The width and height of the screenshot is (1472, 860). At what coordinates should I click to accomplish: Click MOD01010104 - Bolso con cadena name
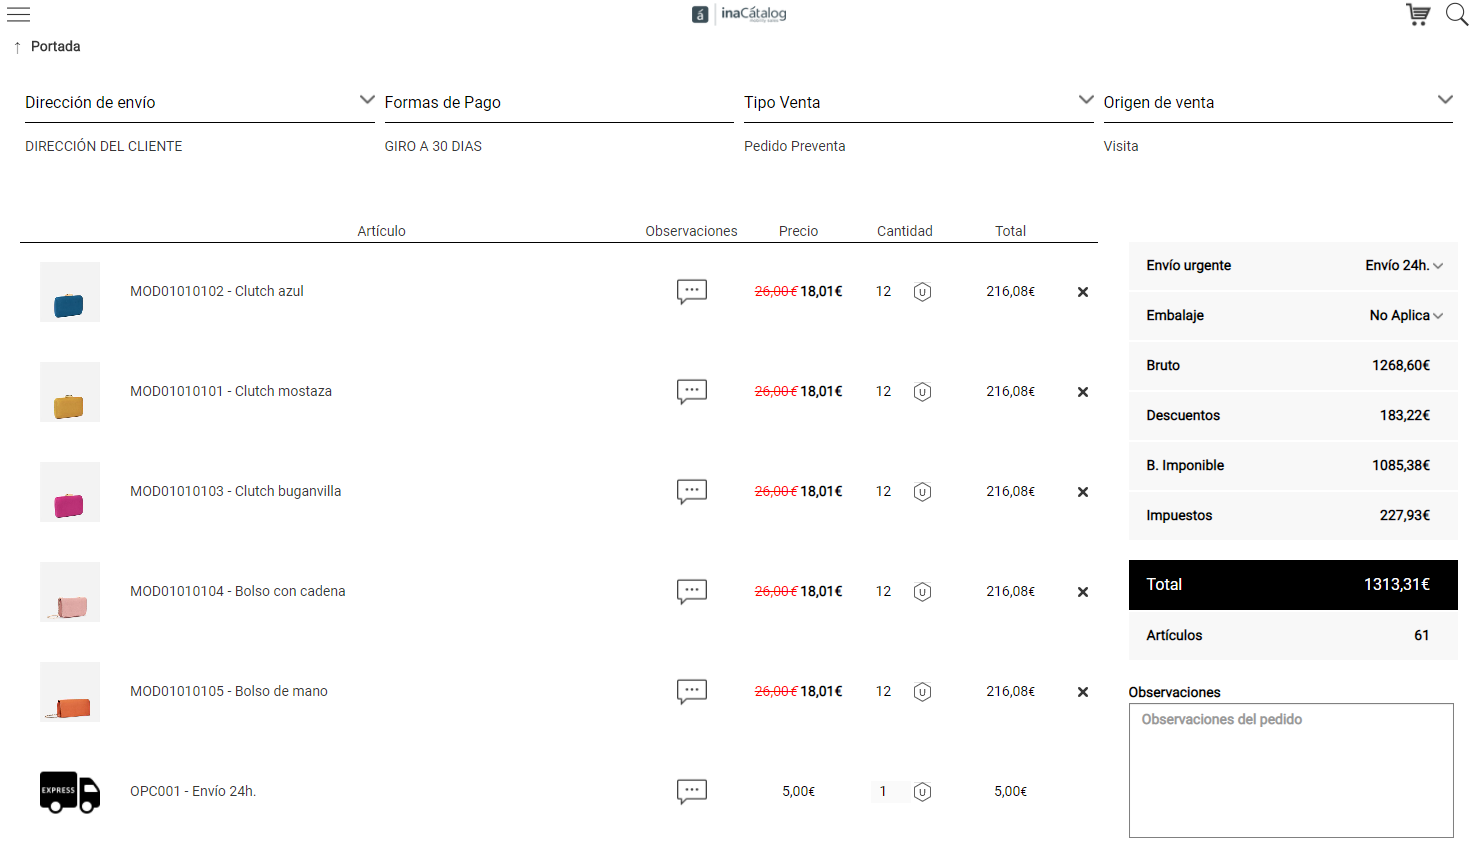coord(238,591)
